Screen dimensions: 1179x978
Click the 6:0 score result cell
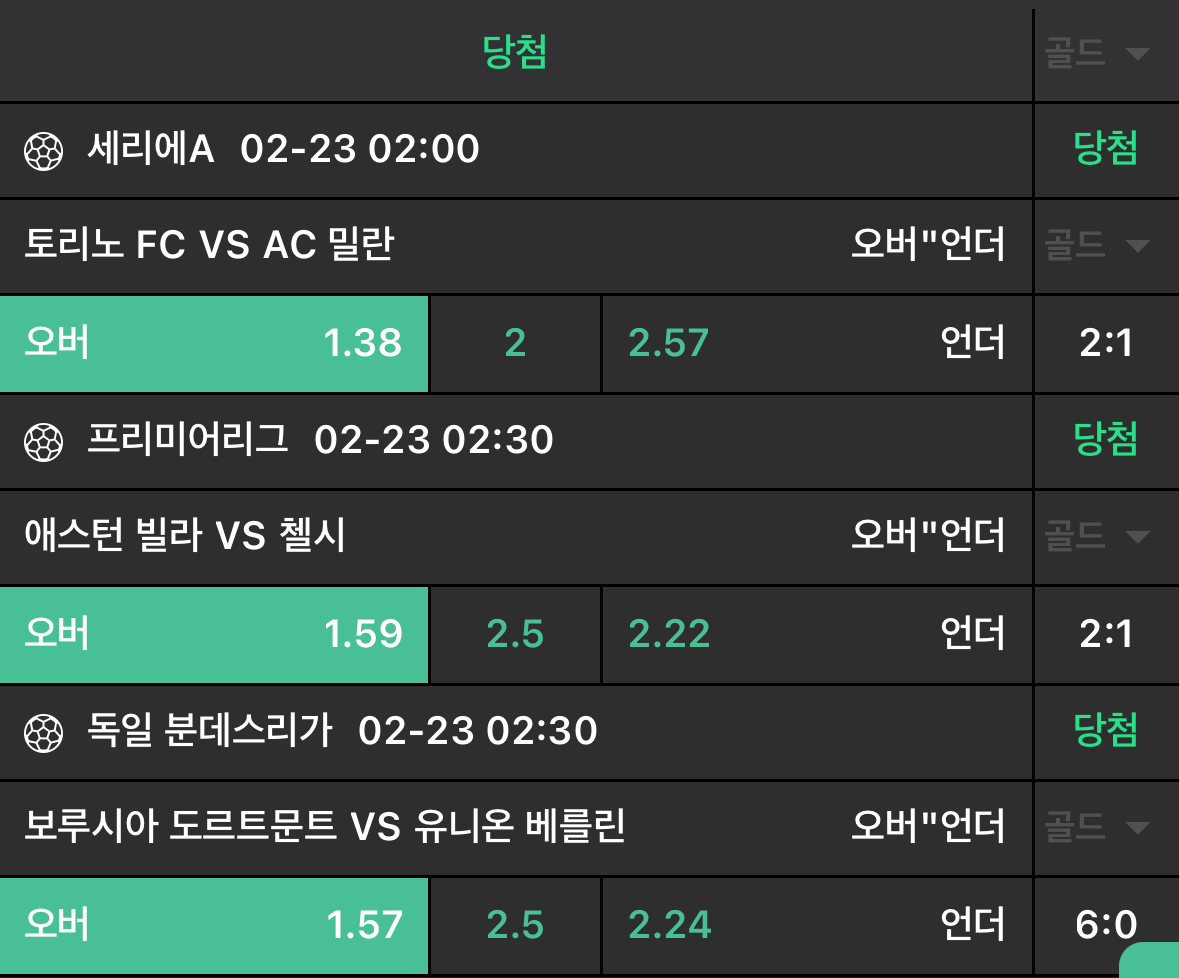tap(1106, 925)
